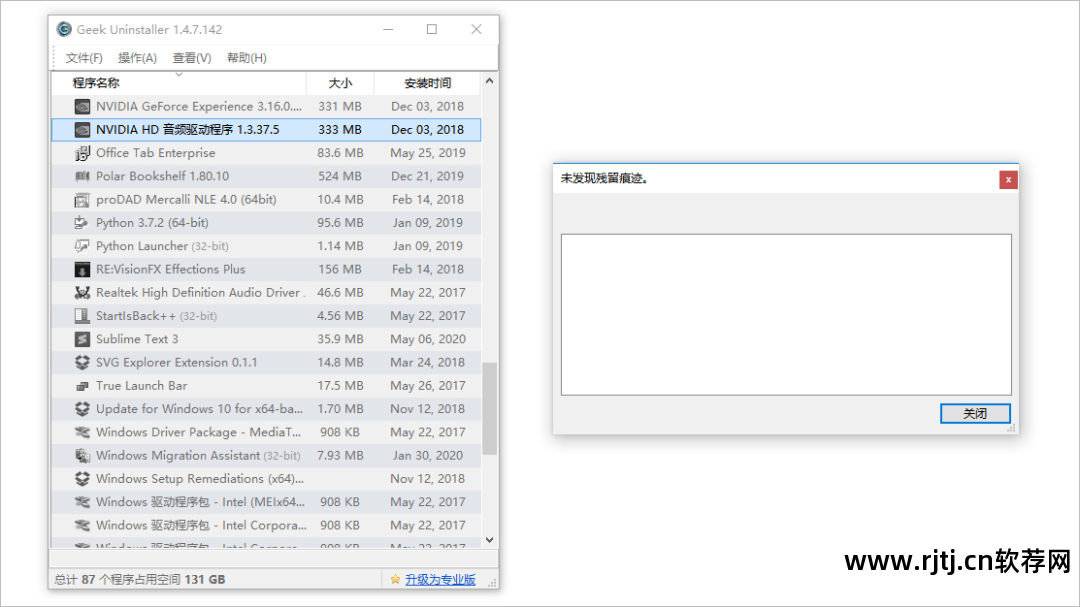Open the 文件(F) menu
The width and height of the screenshot is (1080, 607).
coord(84,58)
